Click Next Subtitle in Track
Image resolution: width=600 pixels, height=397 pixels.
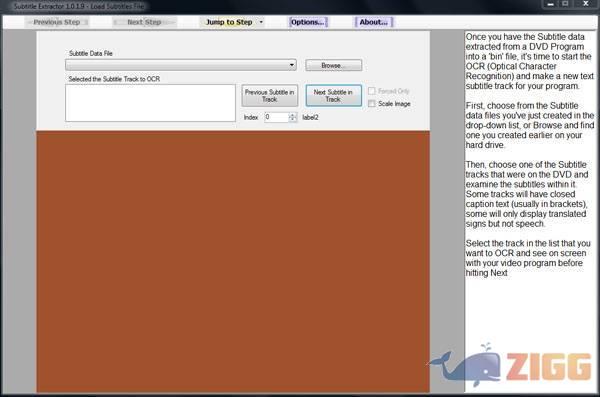(x=333, y=96)
